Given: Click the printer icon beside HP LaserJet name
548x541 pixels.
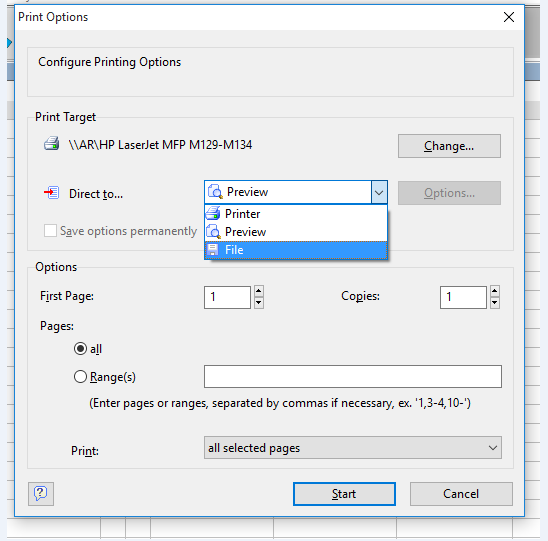Looking at the screenshot, I should pyautogui.click(x=51, y=144).
